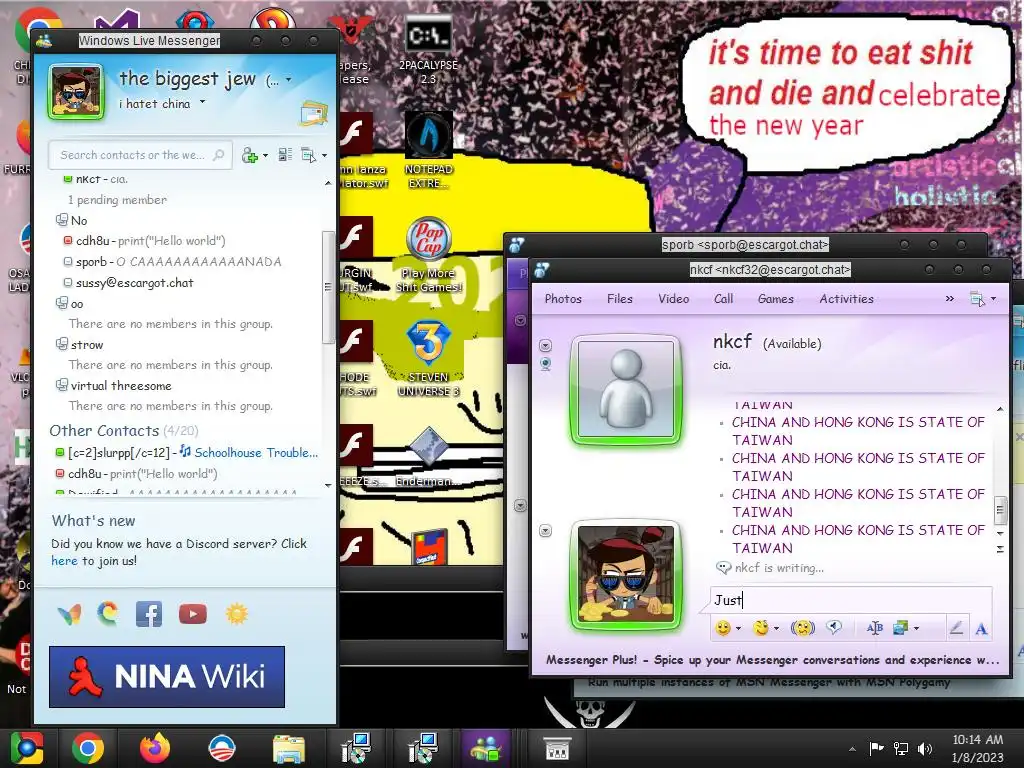
Task: Show more chat toolbar items with the chevron
Action: click(x=950, y=299)
